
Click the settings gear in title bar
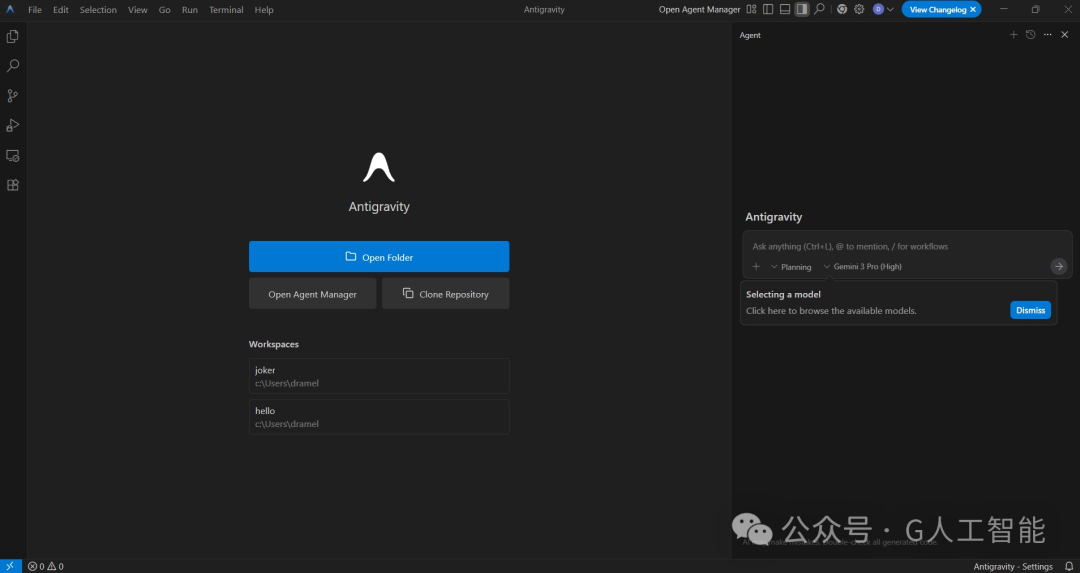pyautogui.click(x=859, y=10)
